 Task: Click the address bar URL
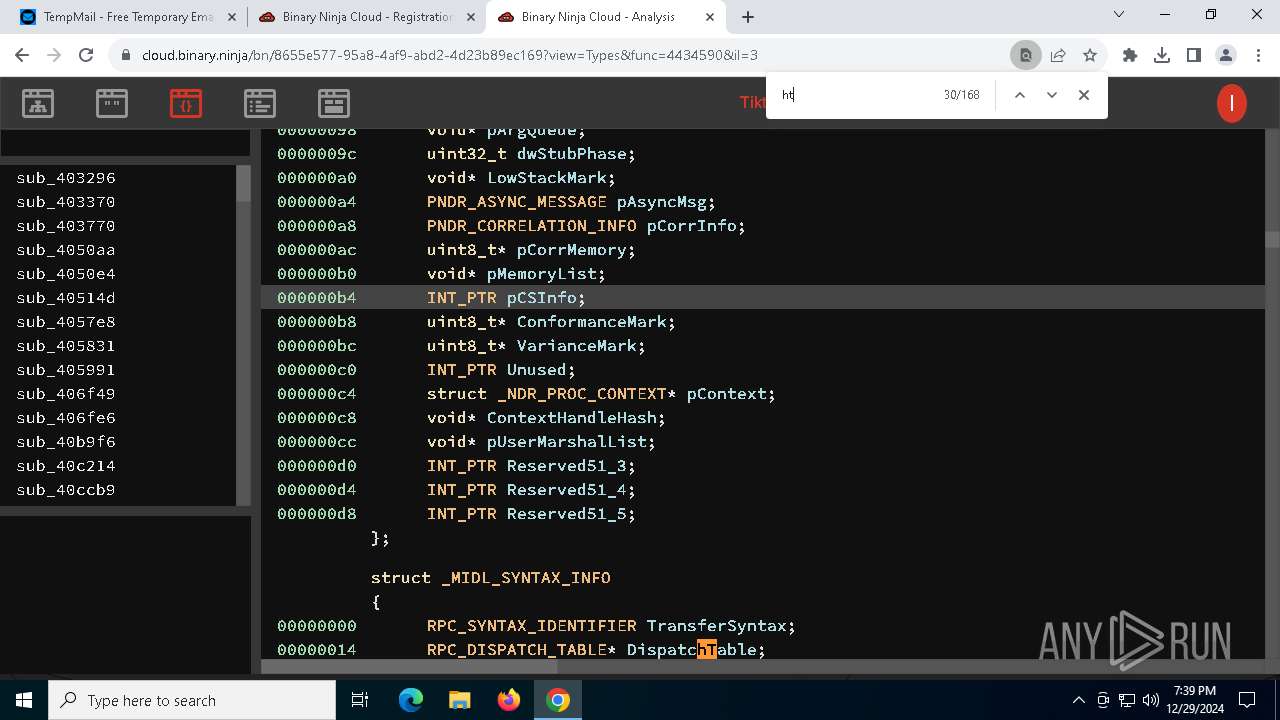coord(450,55)
